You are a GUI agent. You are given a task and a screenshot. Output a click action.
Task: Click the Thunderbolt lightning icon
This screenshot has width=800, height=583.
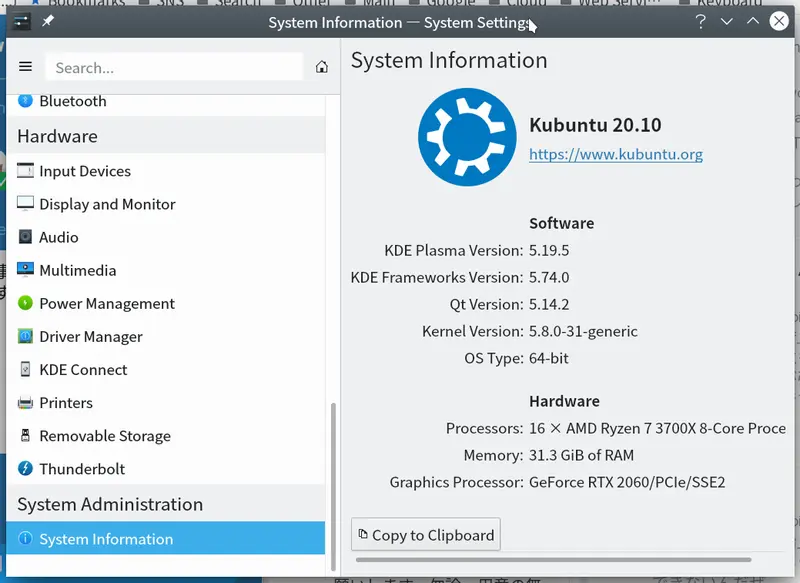[x=25, y=468]
